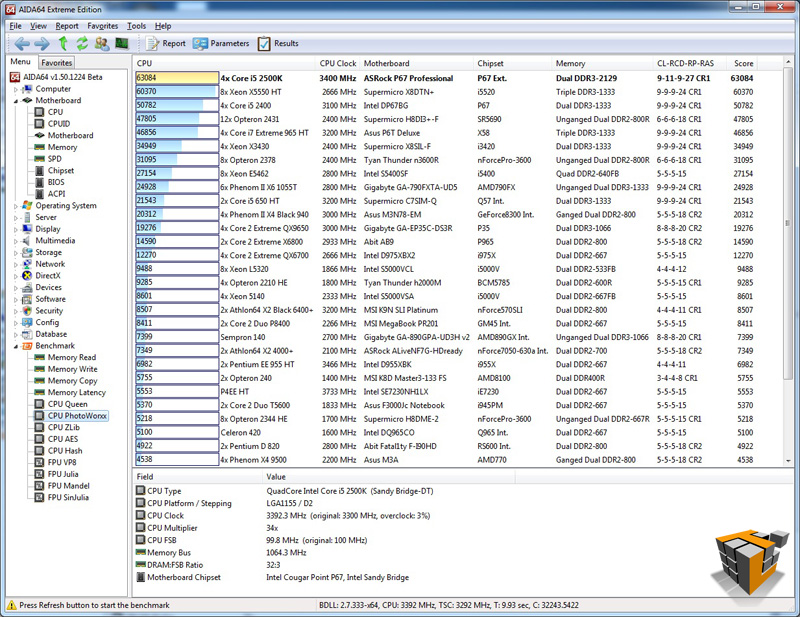Screen dimensions: 800x617
Task: Select the BIOS tree item
Action: (56, 182)
